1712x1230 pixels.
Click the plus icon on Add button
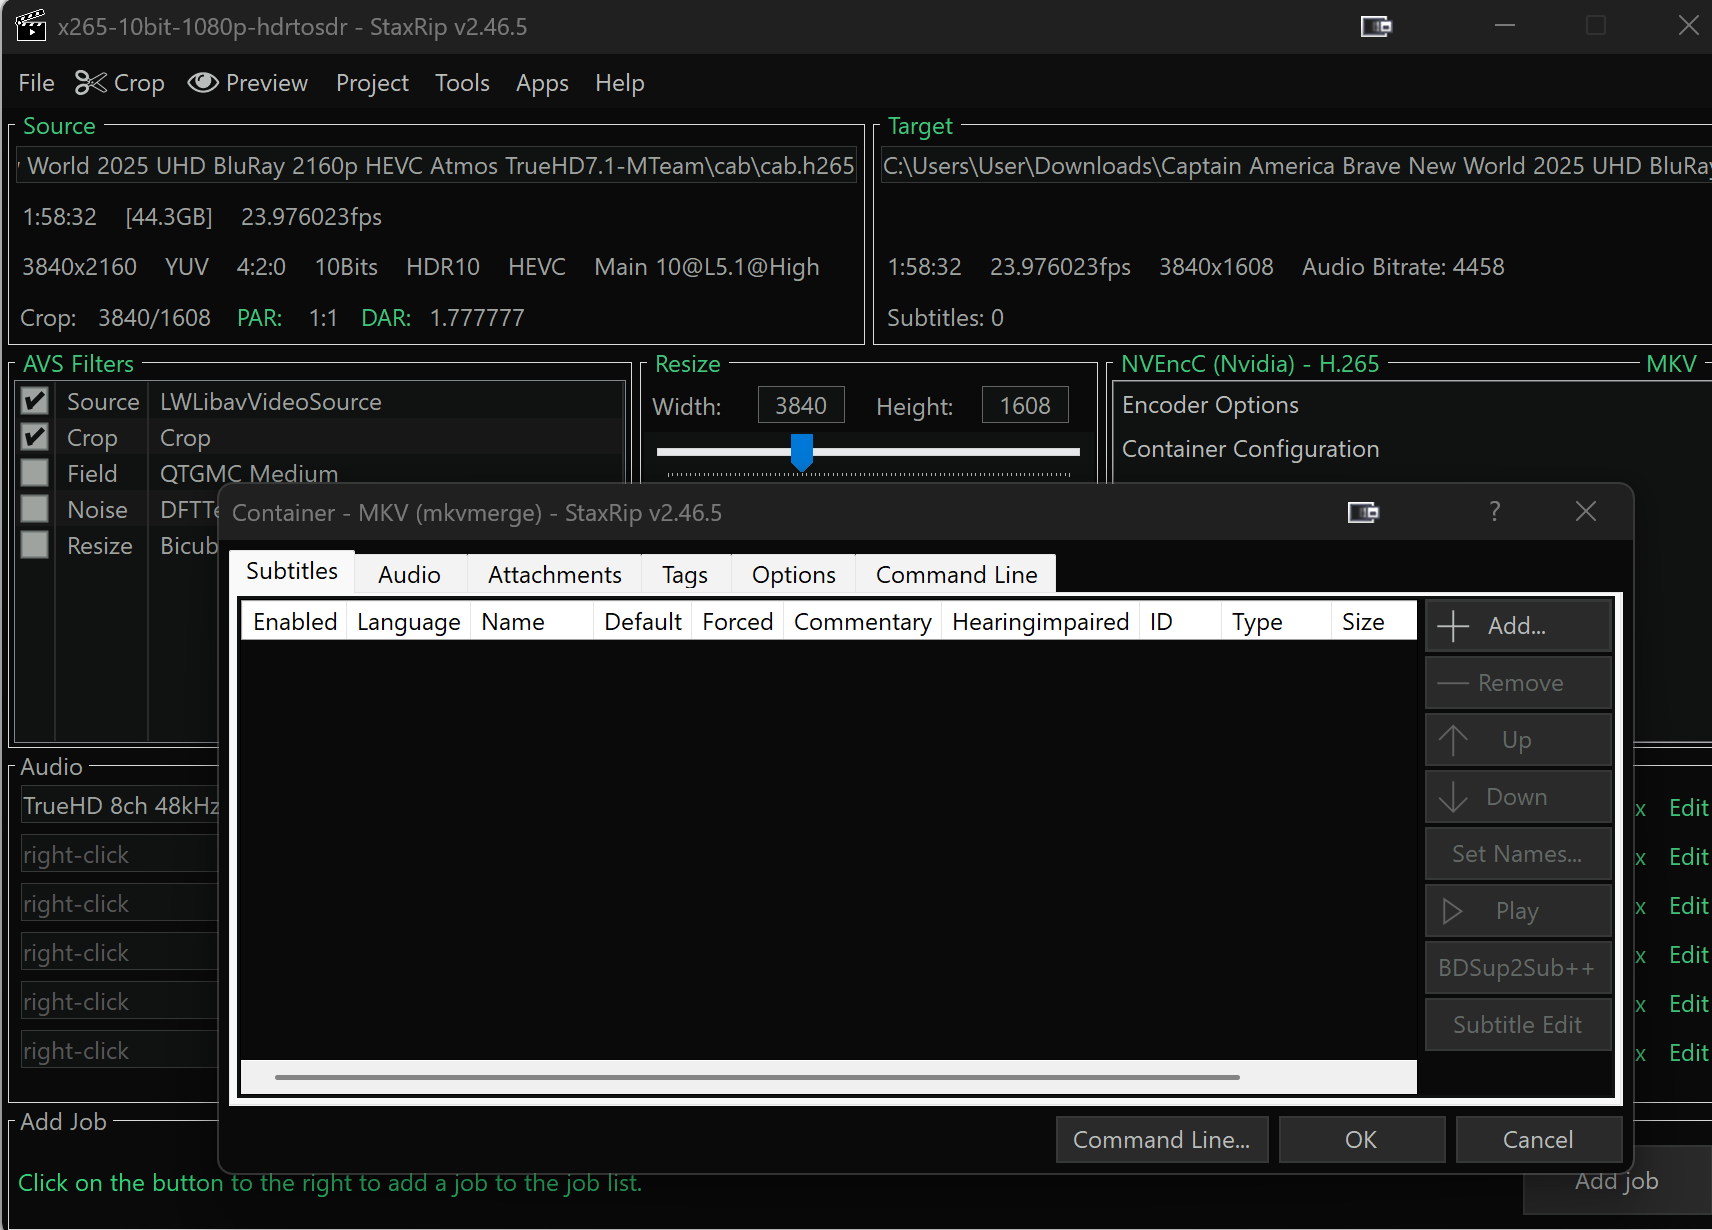coord(1453,626)
